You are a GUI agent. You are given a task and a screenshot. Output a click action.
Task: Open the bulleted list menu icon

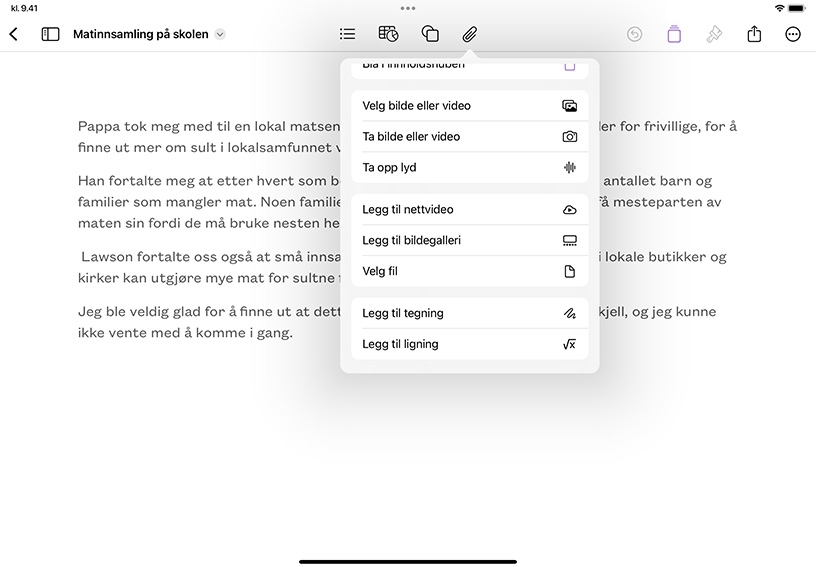pos(348,34)
